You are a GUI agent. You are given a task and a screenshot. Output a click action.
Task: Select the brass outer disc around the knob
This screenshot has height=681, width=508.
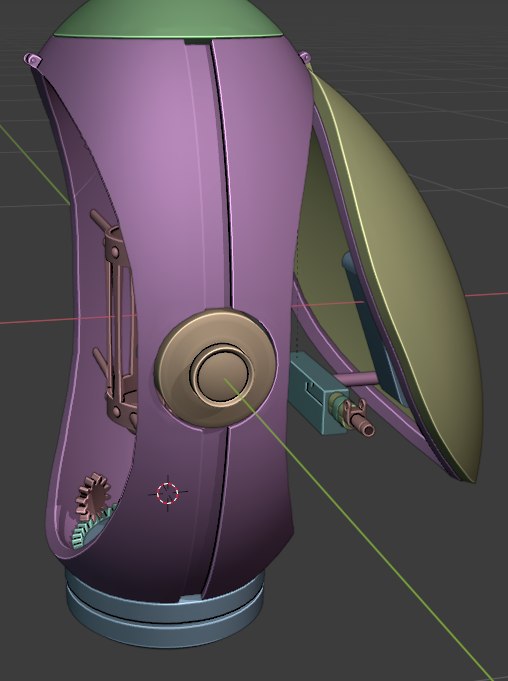click(216, 368)
